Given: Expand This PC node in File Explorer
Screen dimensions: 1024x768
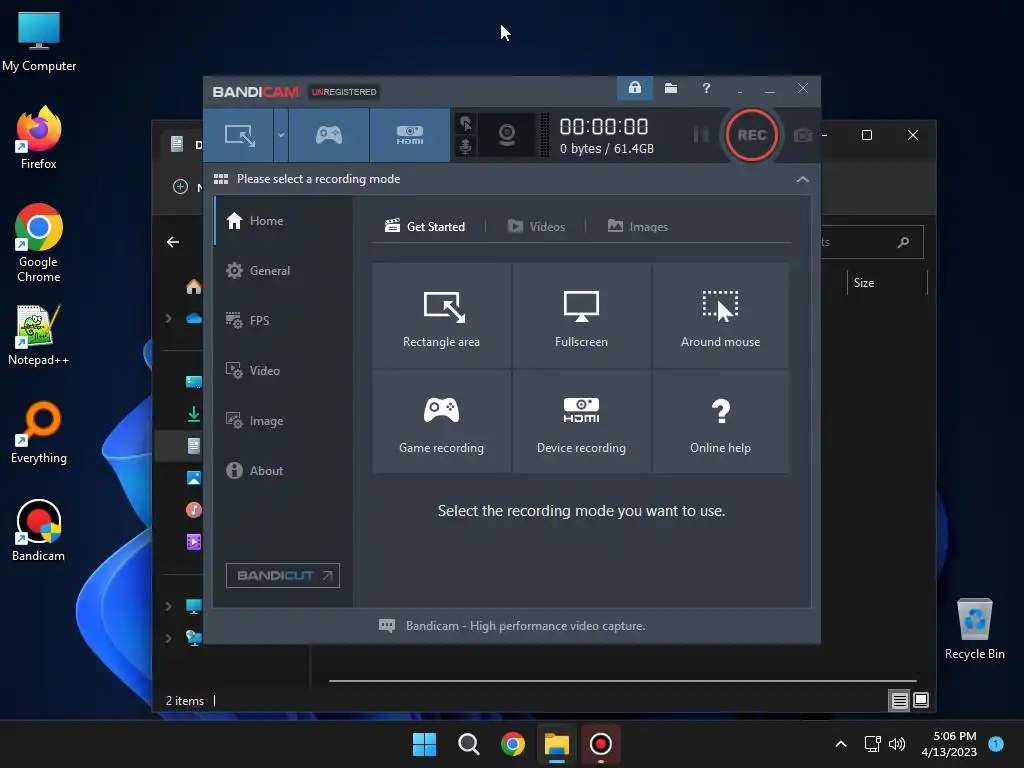Looking at the screenshot, I should [168, 606].
